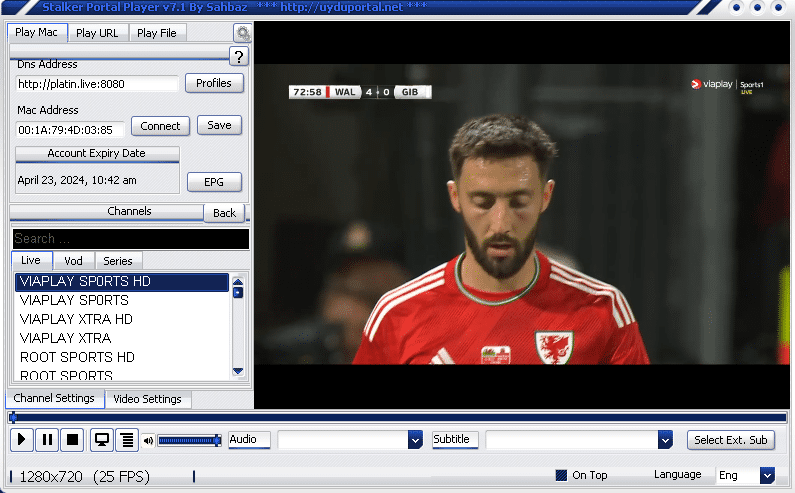Viewport: 795px width, 493px height.
Task: Expand the Language dropdown
Action: point(767,476)
